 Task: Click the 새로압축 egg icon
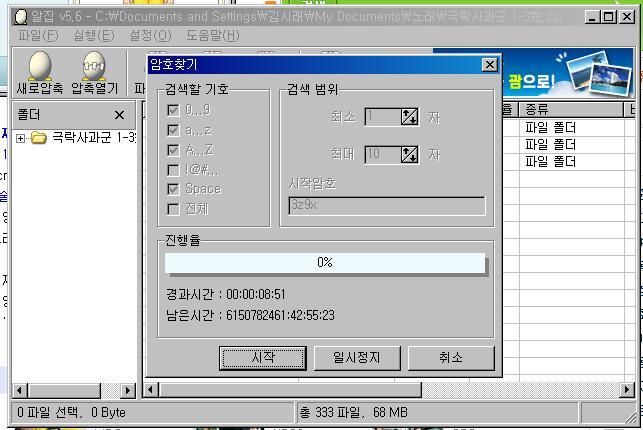(x=40, y=66)
